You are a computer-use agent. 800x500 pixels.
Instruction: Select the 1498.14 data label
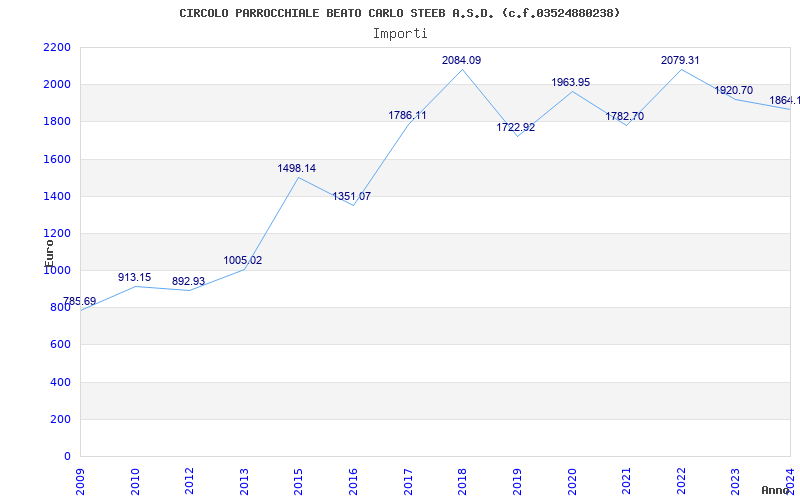pyautogui.click(x=297, y=168)
